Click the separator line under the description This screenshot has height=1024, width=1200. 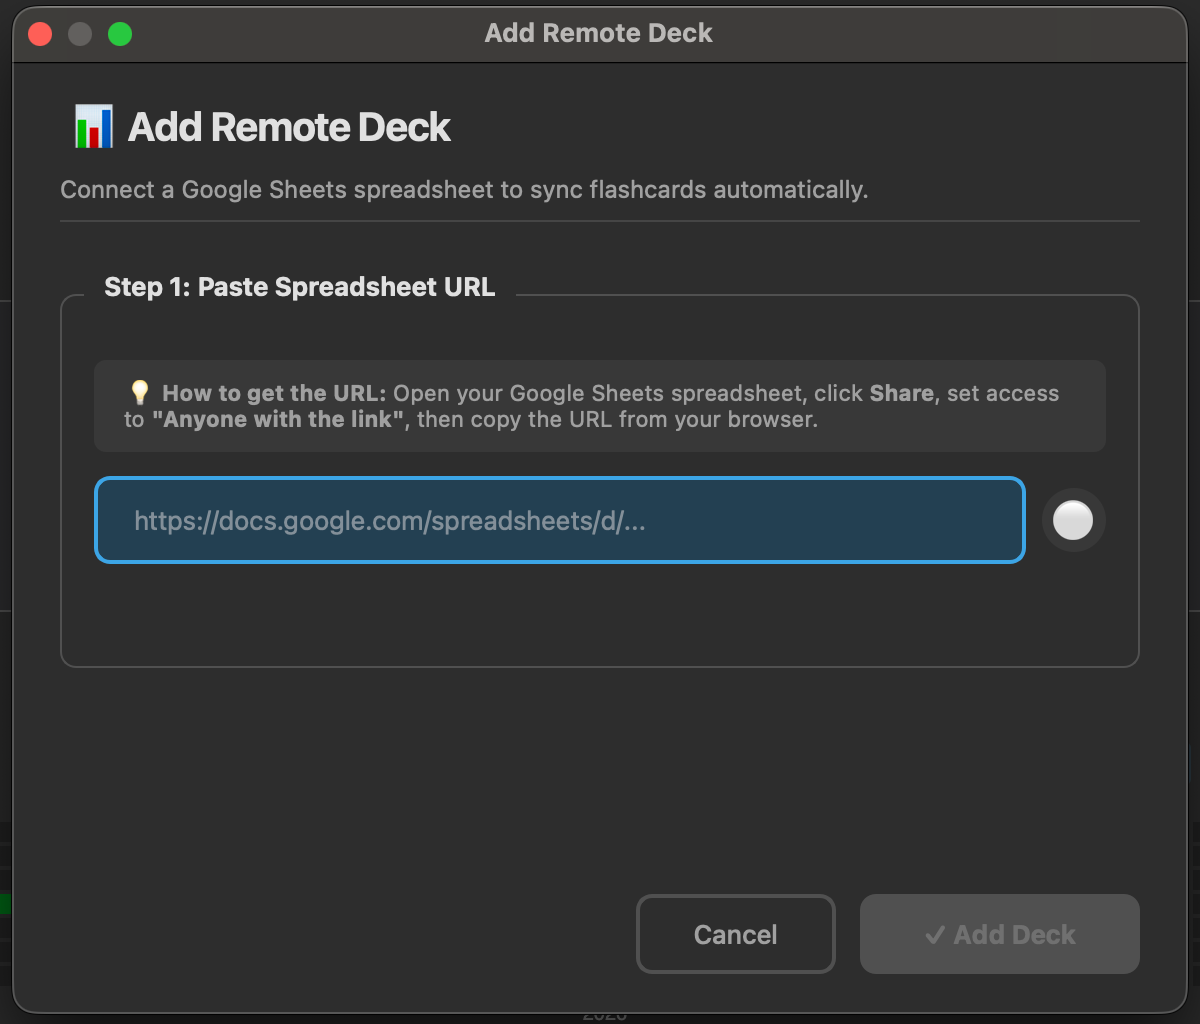pos(600,221)
